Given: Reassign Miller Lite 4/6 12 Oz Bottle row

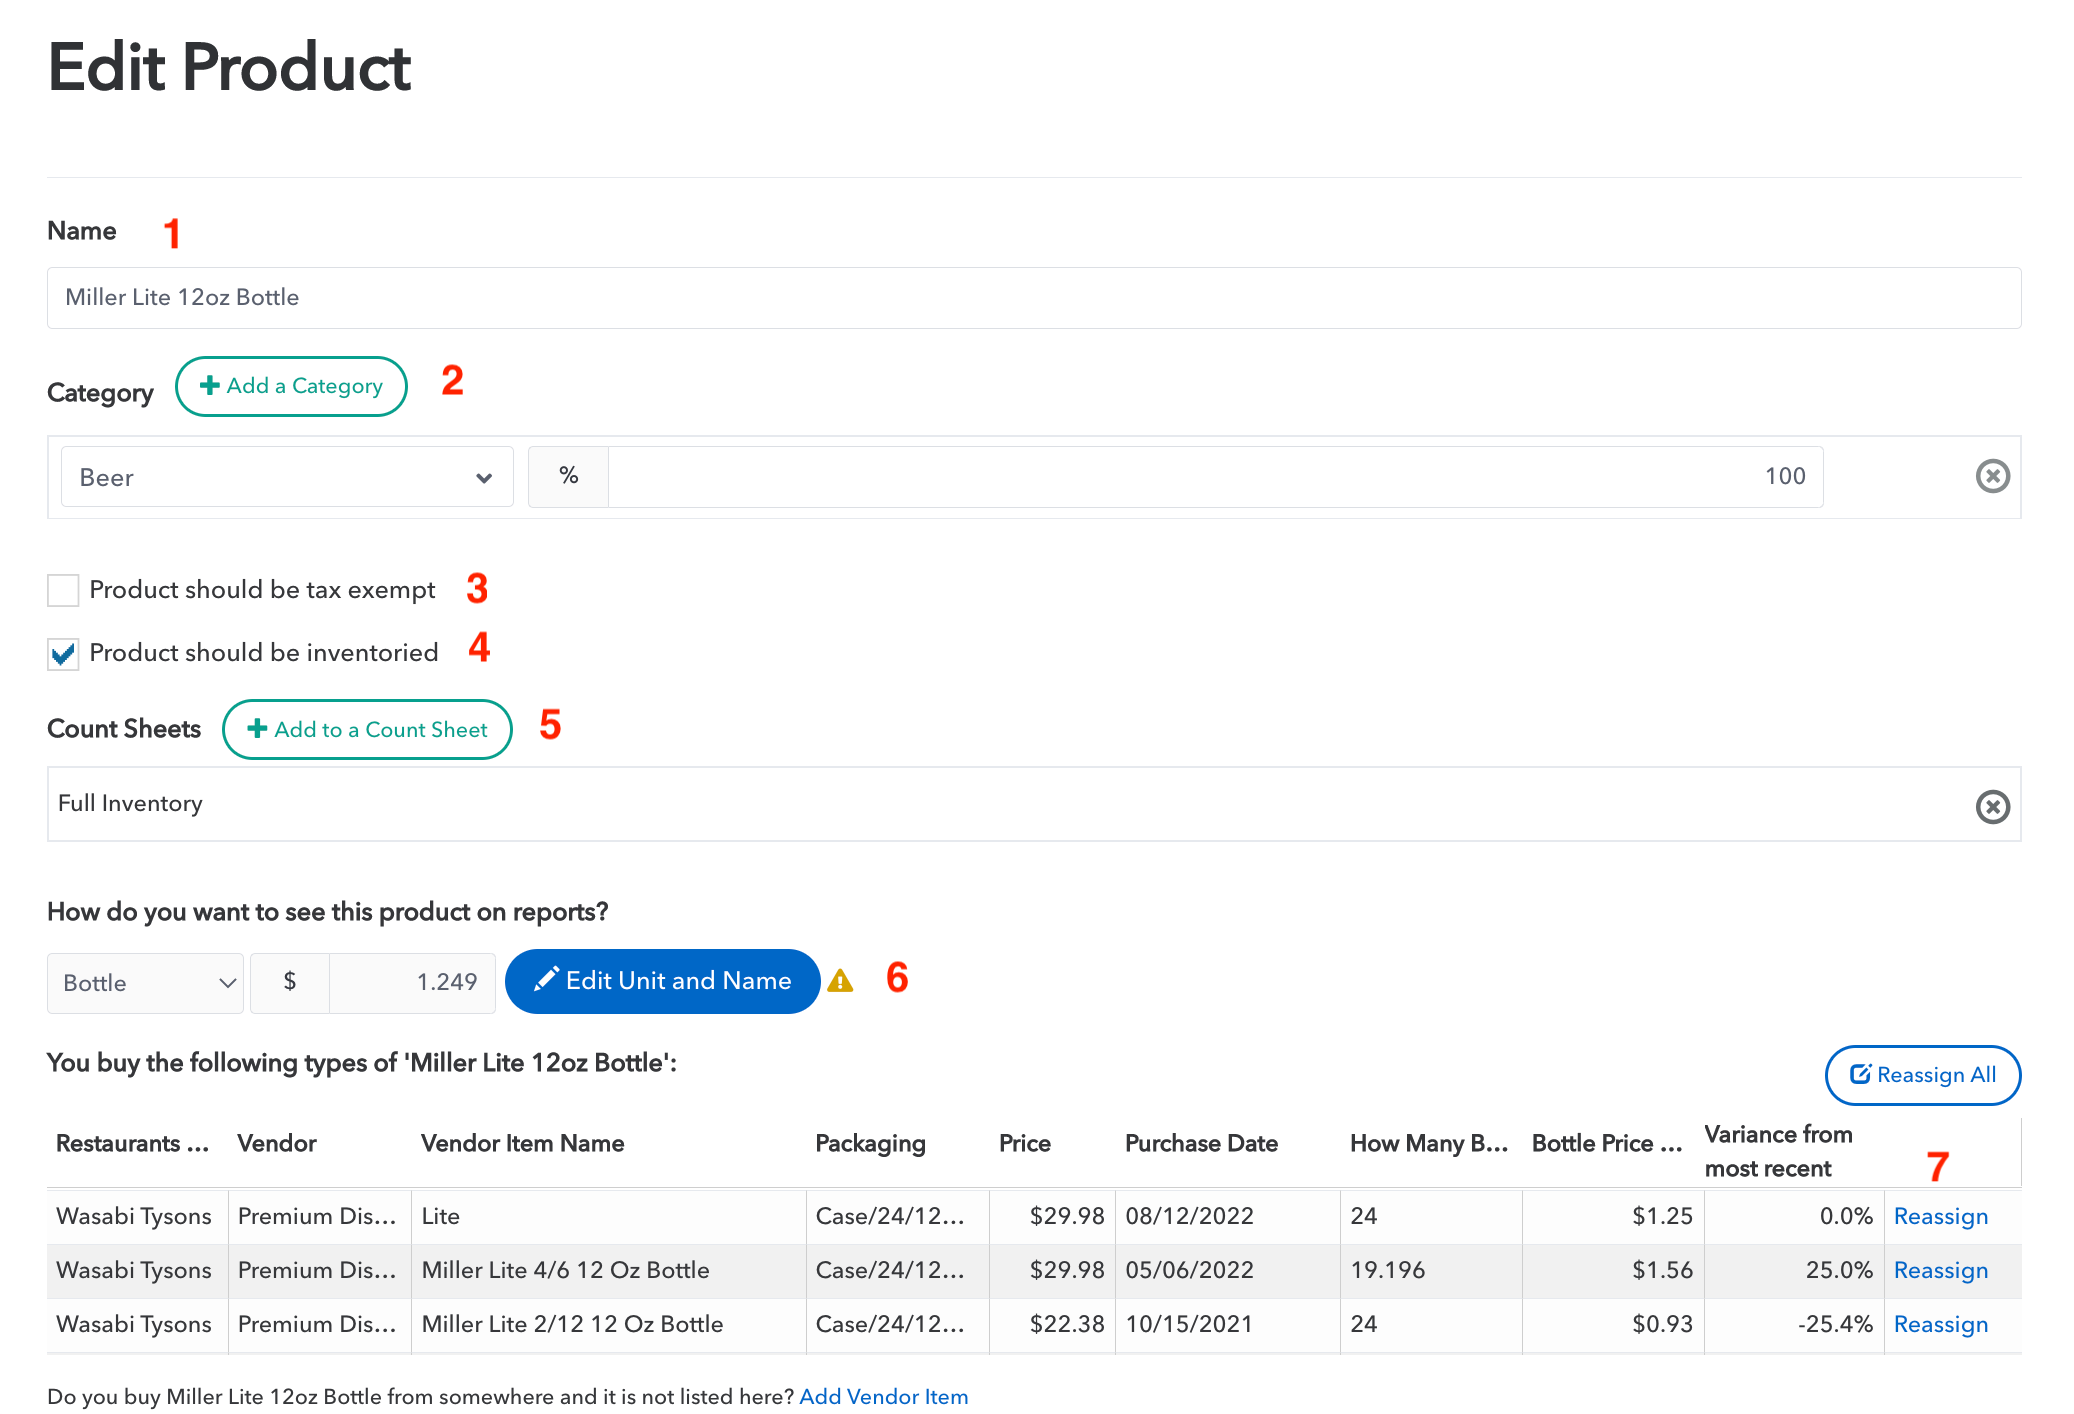Looking at the screenshot, I should pos(1940,1270).
